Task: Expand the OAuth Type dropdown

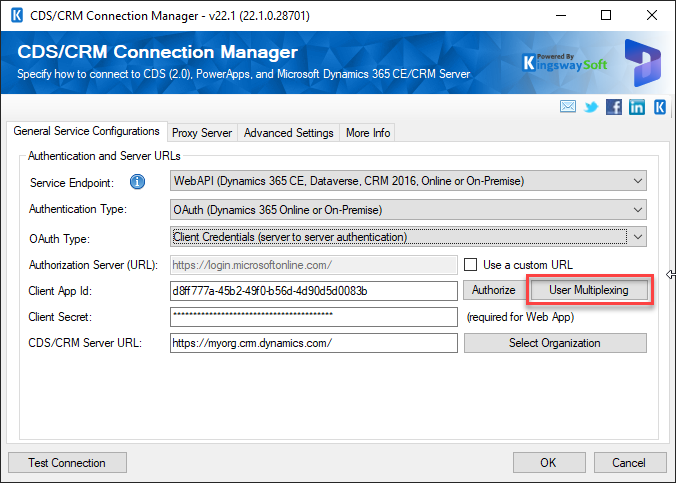Action: click(638, 237)
